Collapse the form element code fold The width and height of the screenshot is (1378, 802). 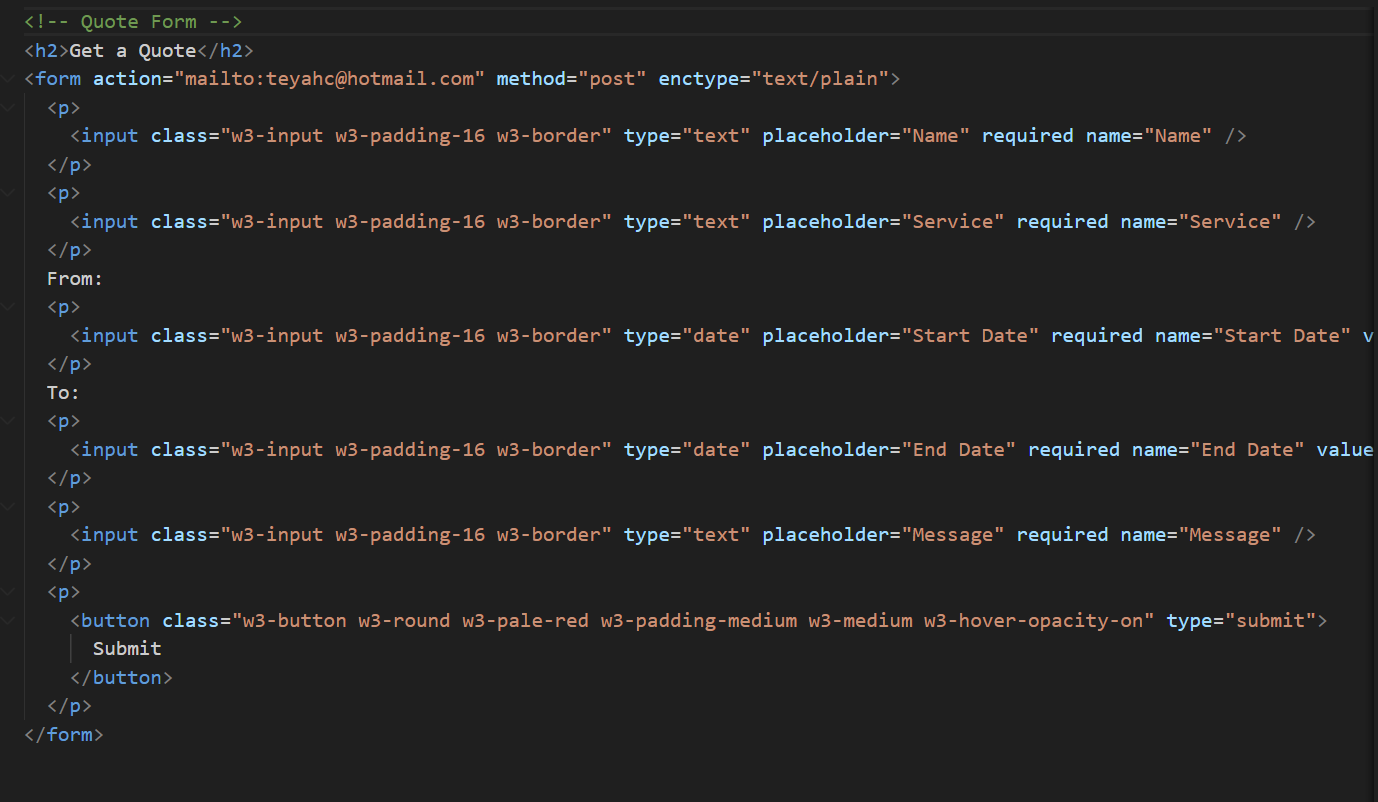click(8, 78)
